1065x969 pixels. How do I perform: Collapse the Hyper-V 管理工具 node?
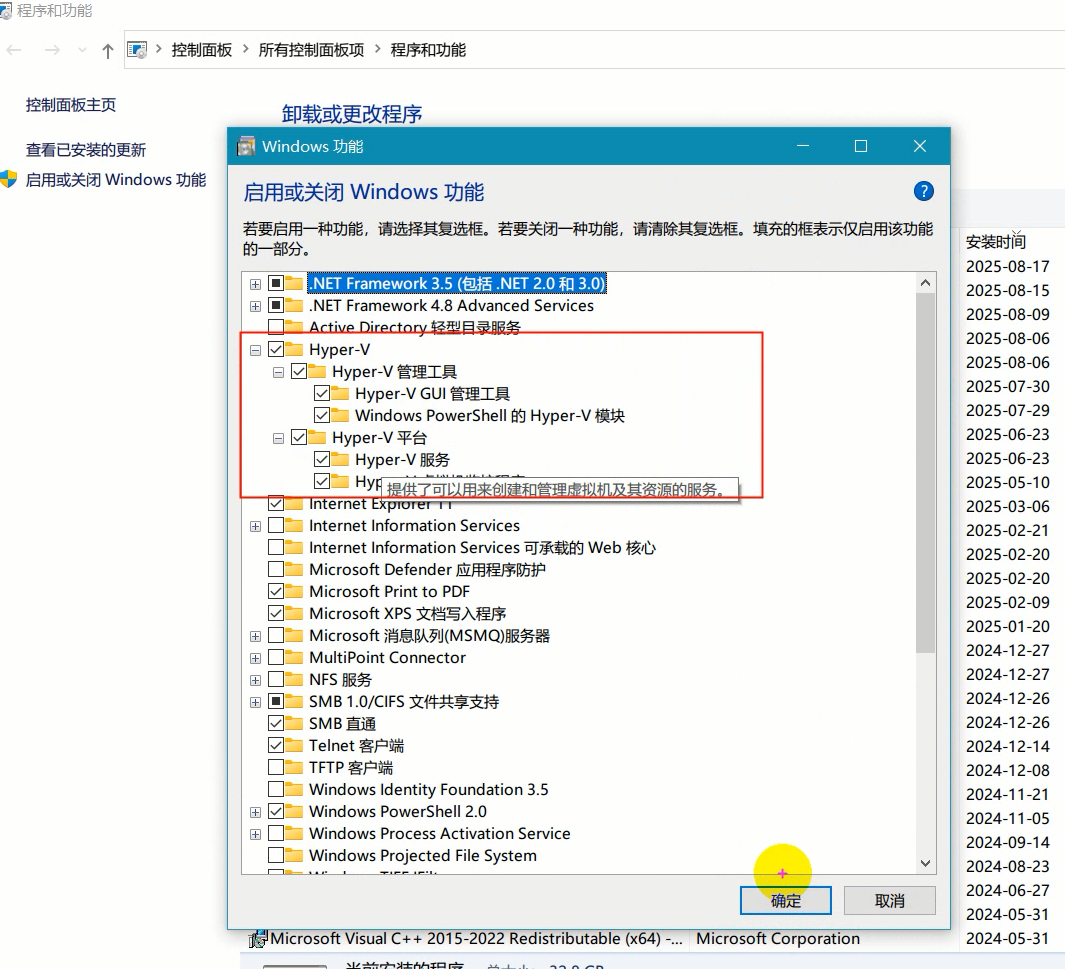[x=278, y=372]
